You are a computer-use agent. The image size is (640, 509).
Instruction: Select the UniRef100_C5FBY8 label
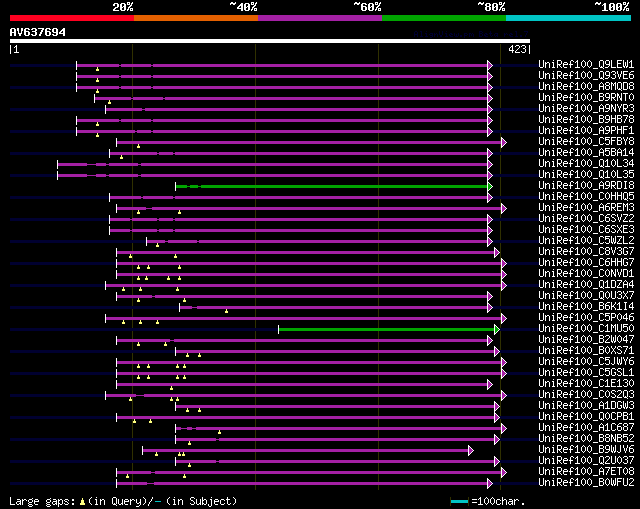(x=586, y=142)
